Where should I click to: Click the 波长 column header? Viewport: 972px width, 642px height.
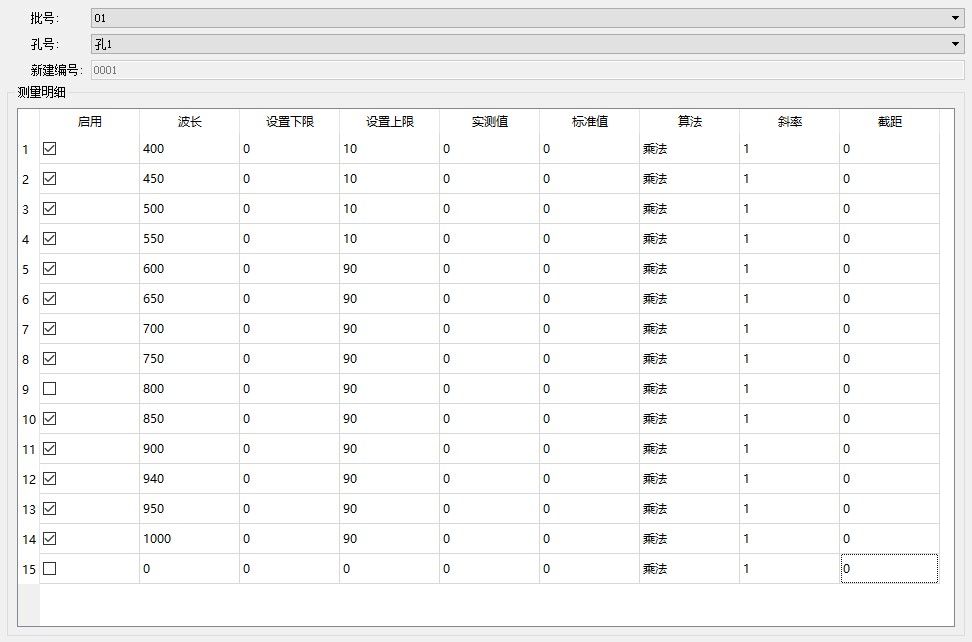[189, 121]
